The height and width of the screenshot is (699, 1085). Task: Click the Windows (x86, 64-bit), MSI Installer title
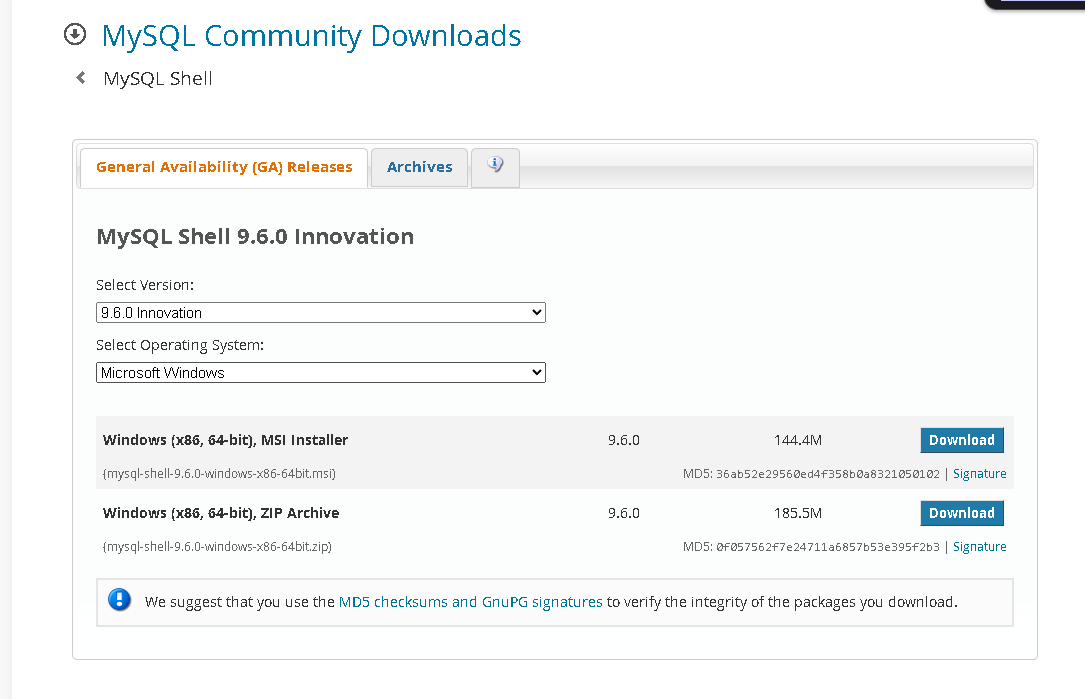pos(226,440)
